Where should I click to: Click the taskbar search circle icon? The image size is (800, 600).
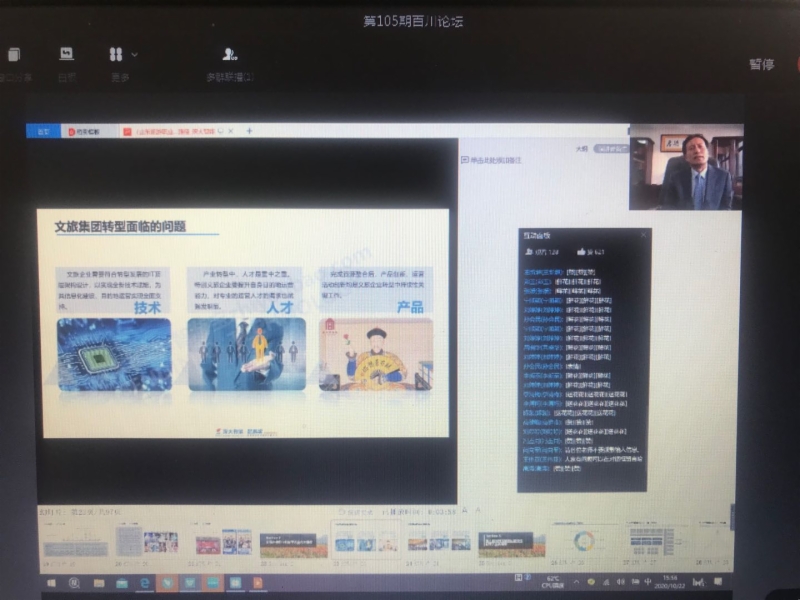pos(74,583)
